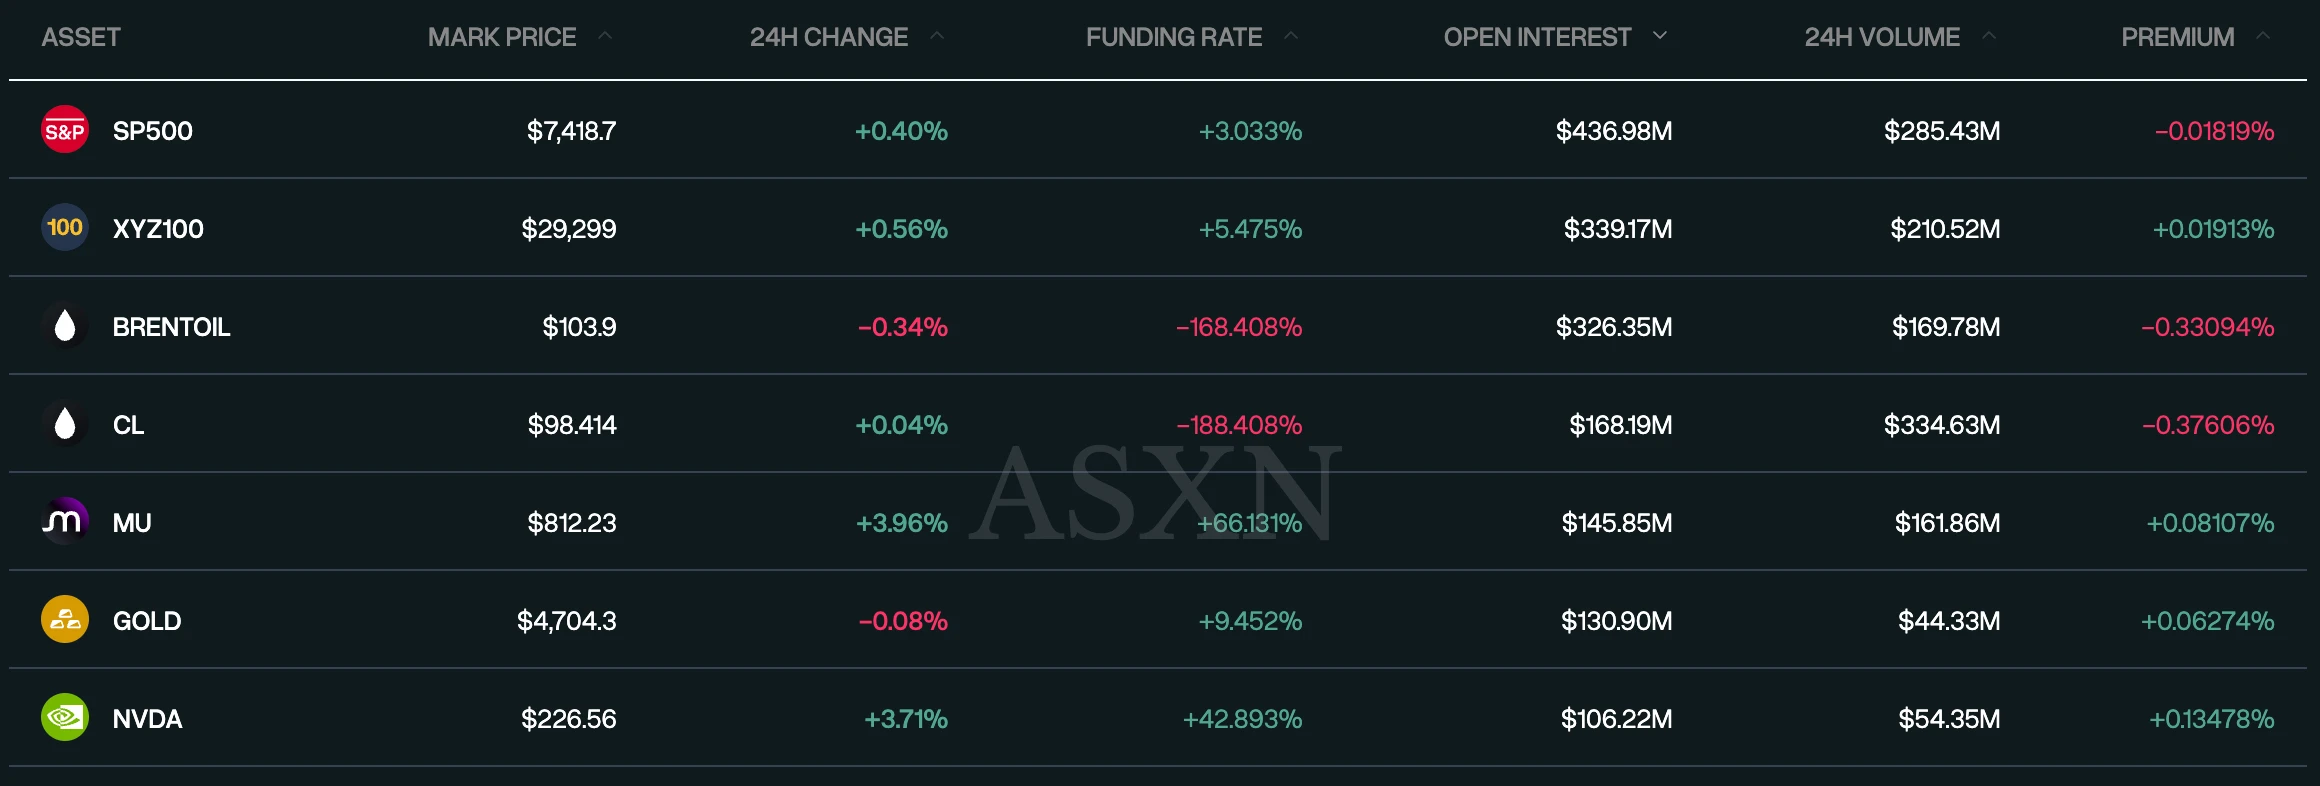This screenshot has width=2320, height=786.
Task: Select the Asset column header
Action: tap(81, 37)
